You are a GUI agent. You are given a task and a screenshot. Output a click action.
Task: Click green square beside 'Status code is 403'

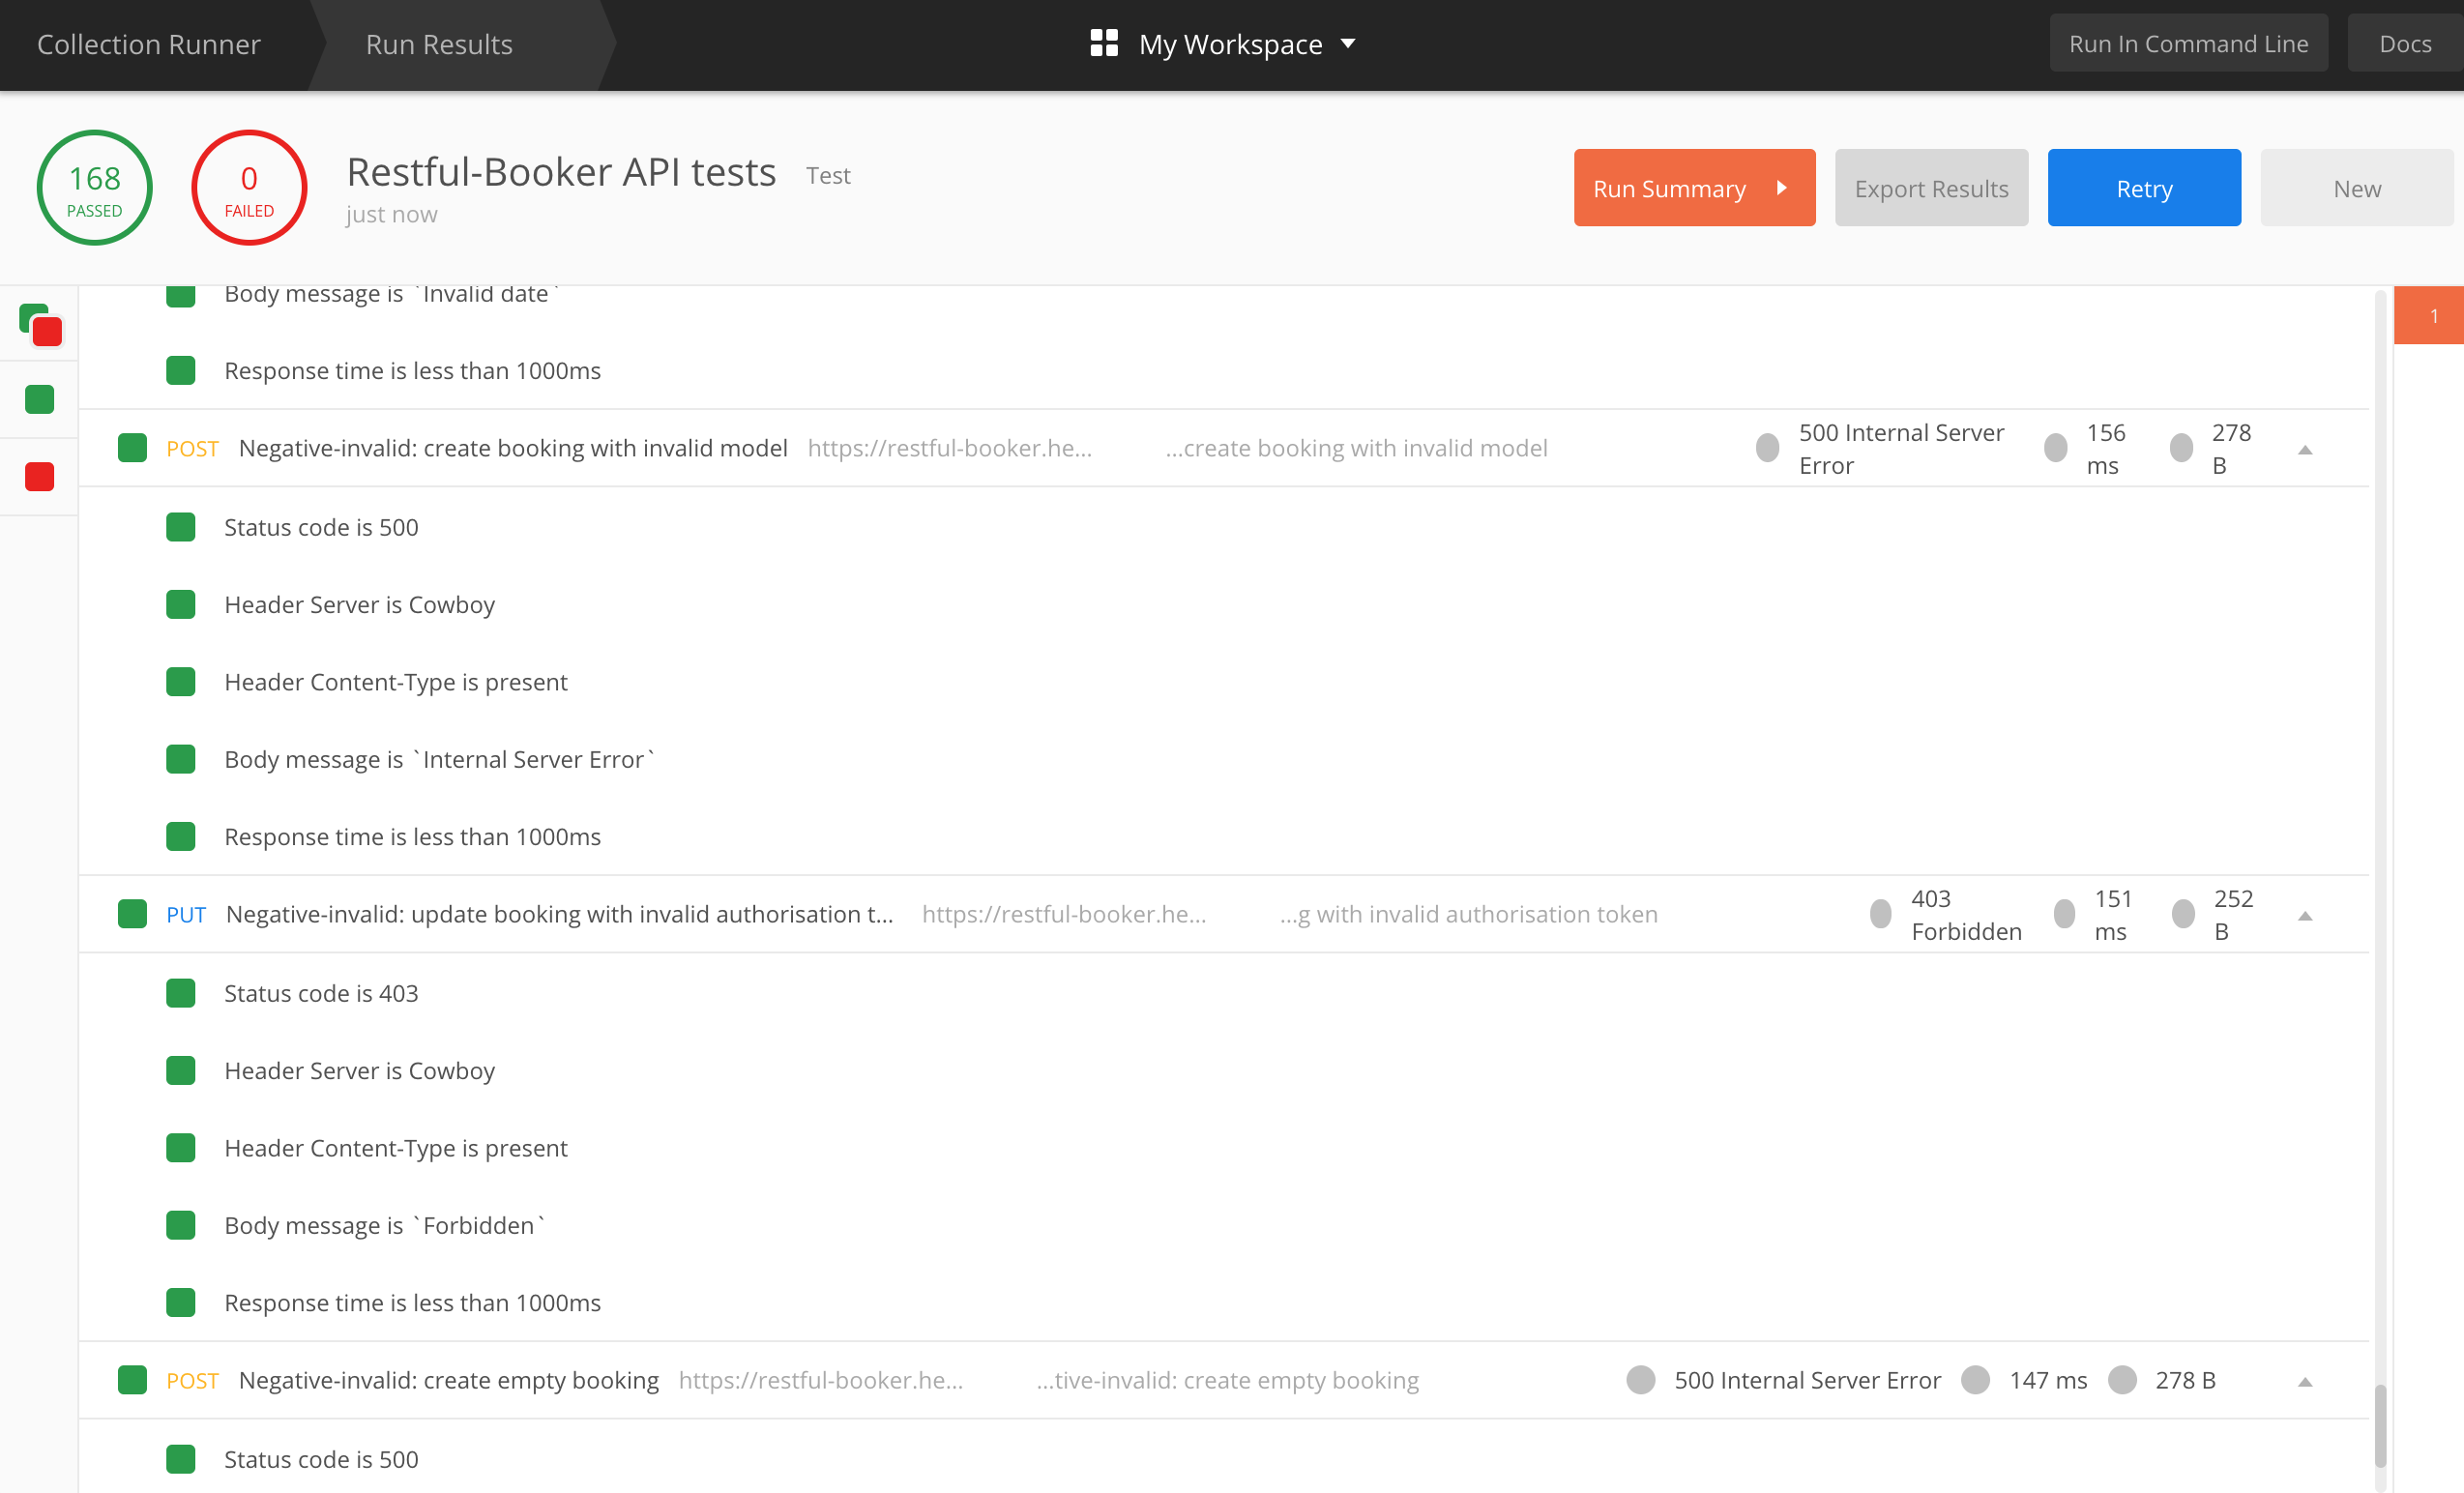coord(181,993)
